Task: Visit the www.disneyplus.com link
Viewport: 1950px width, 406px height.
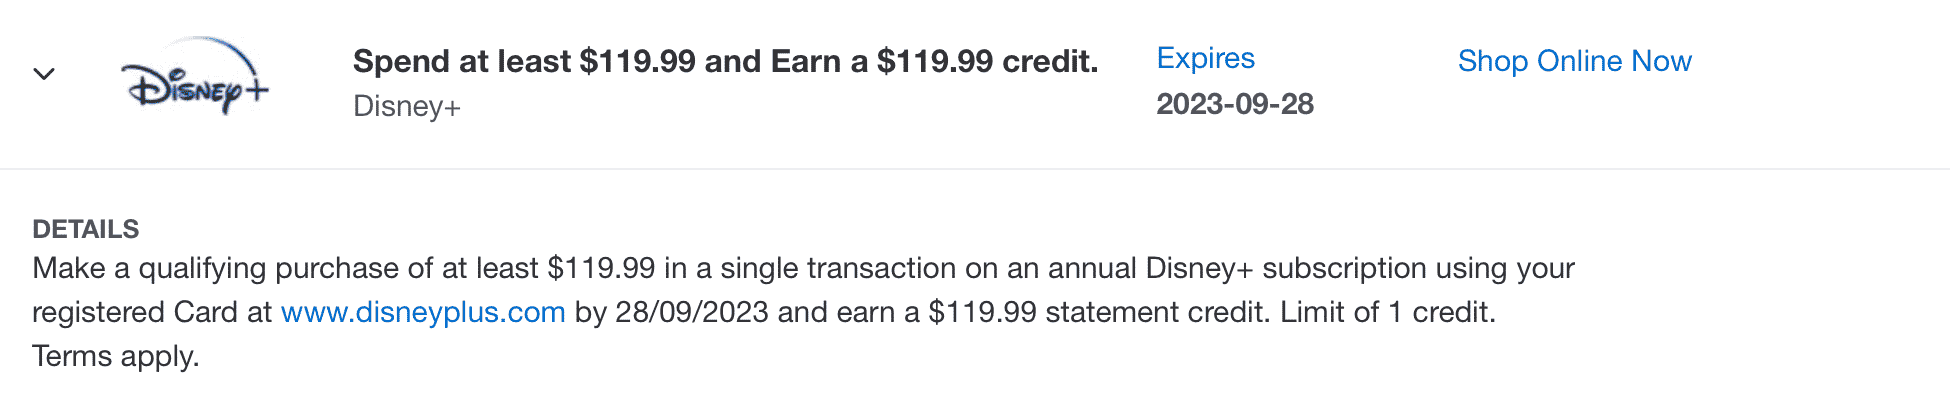Action: [x=423, y=312]
